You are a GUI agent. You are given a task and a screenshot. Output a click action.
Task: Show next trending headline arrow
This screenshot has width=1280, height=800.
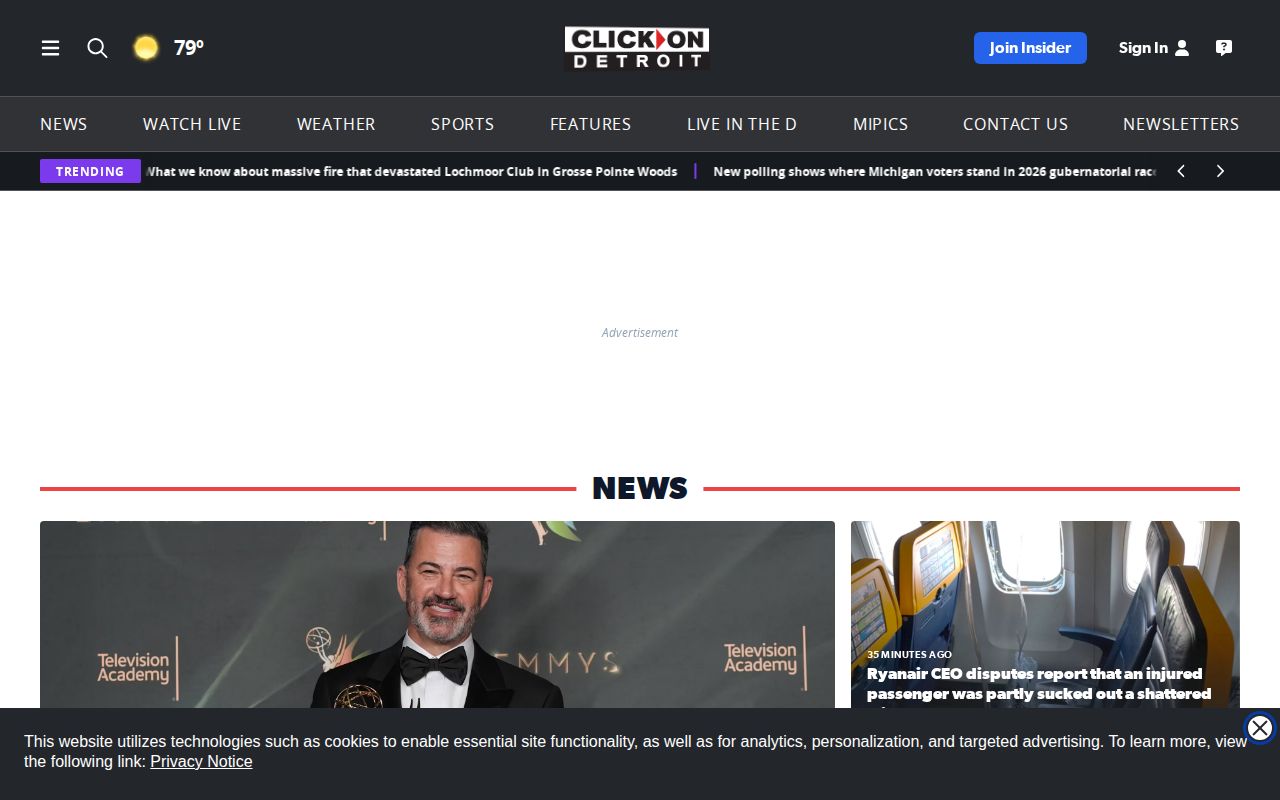click(1220, 171)
